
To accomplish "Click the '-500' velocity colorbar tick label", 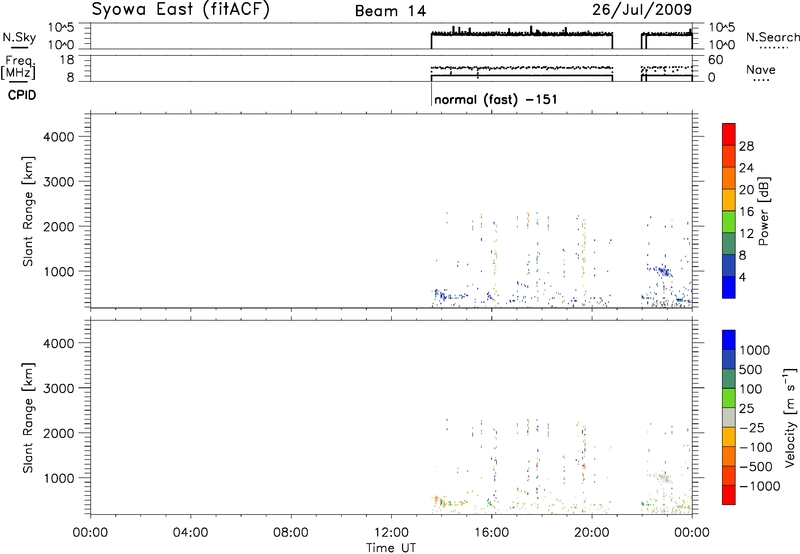I will click(756, 466).
